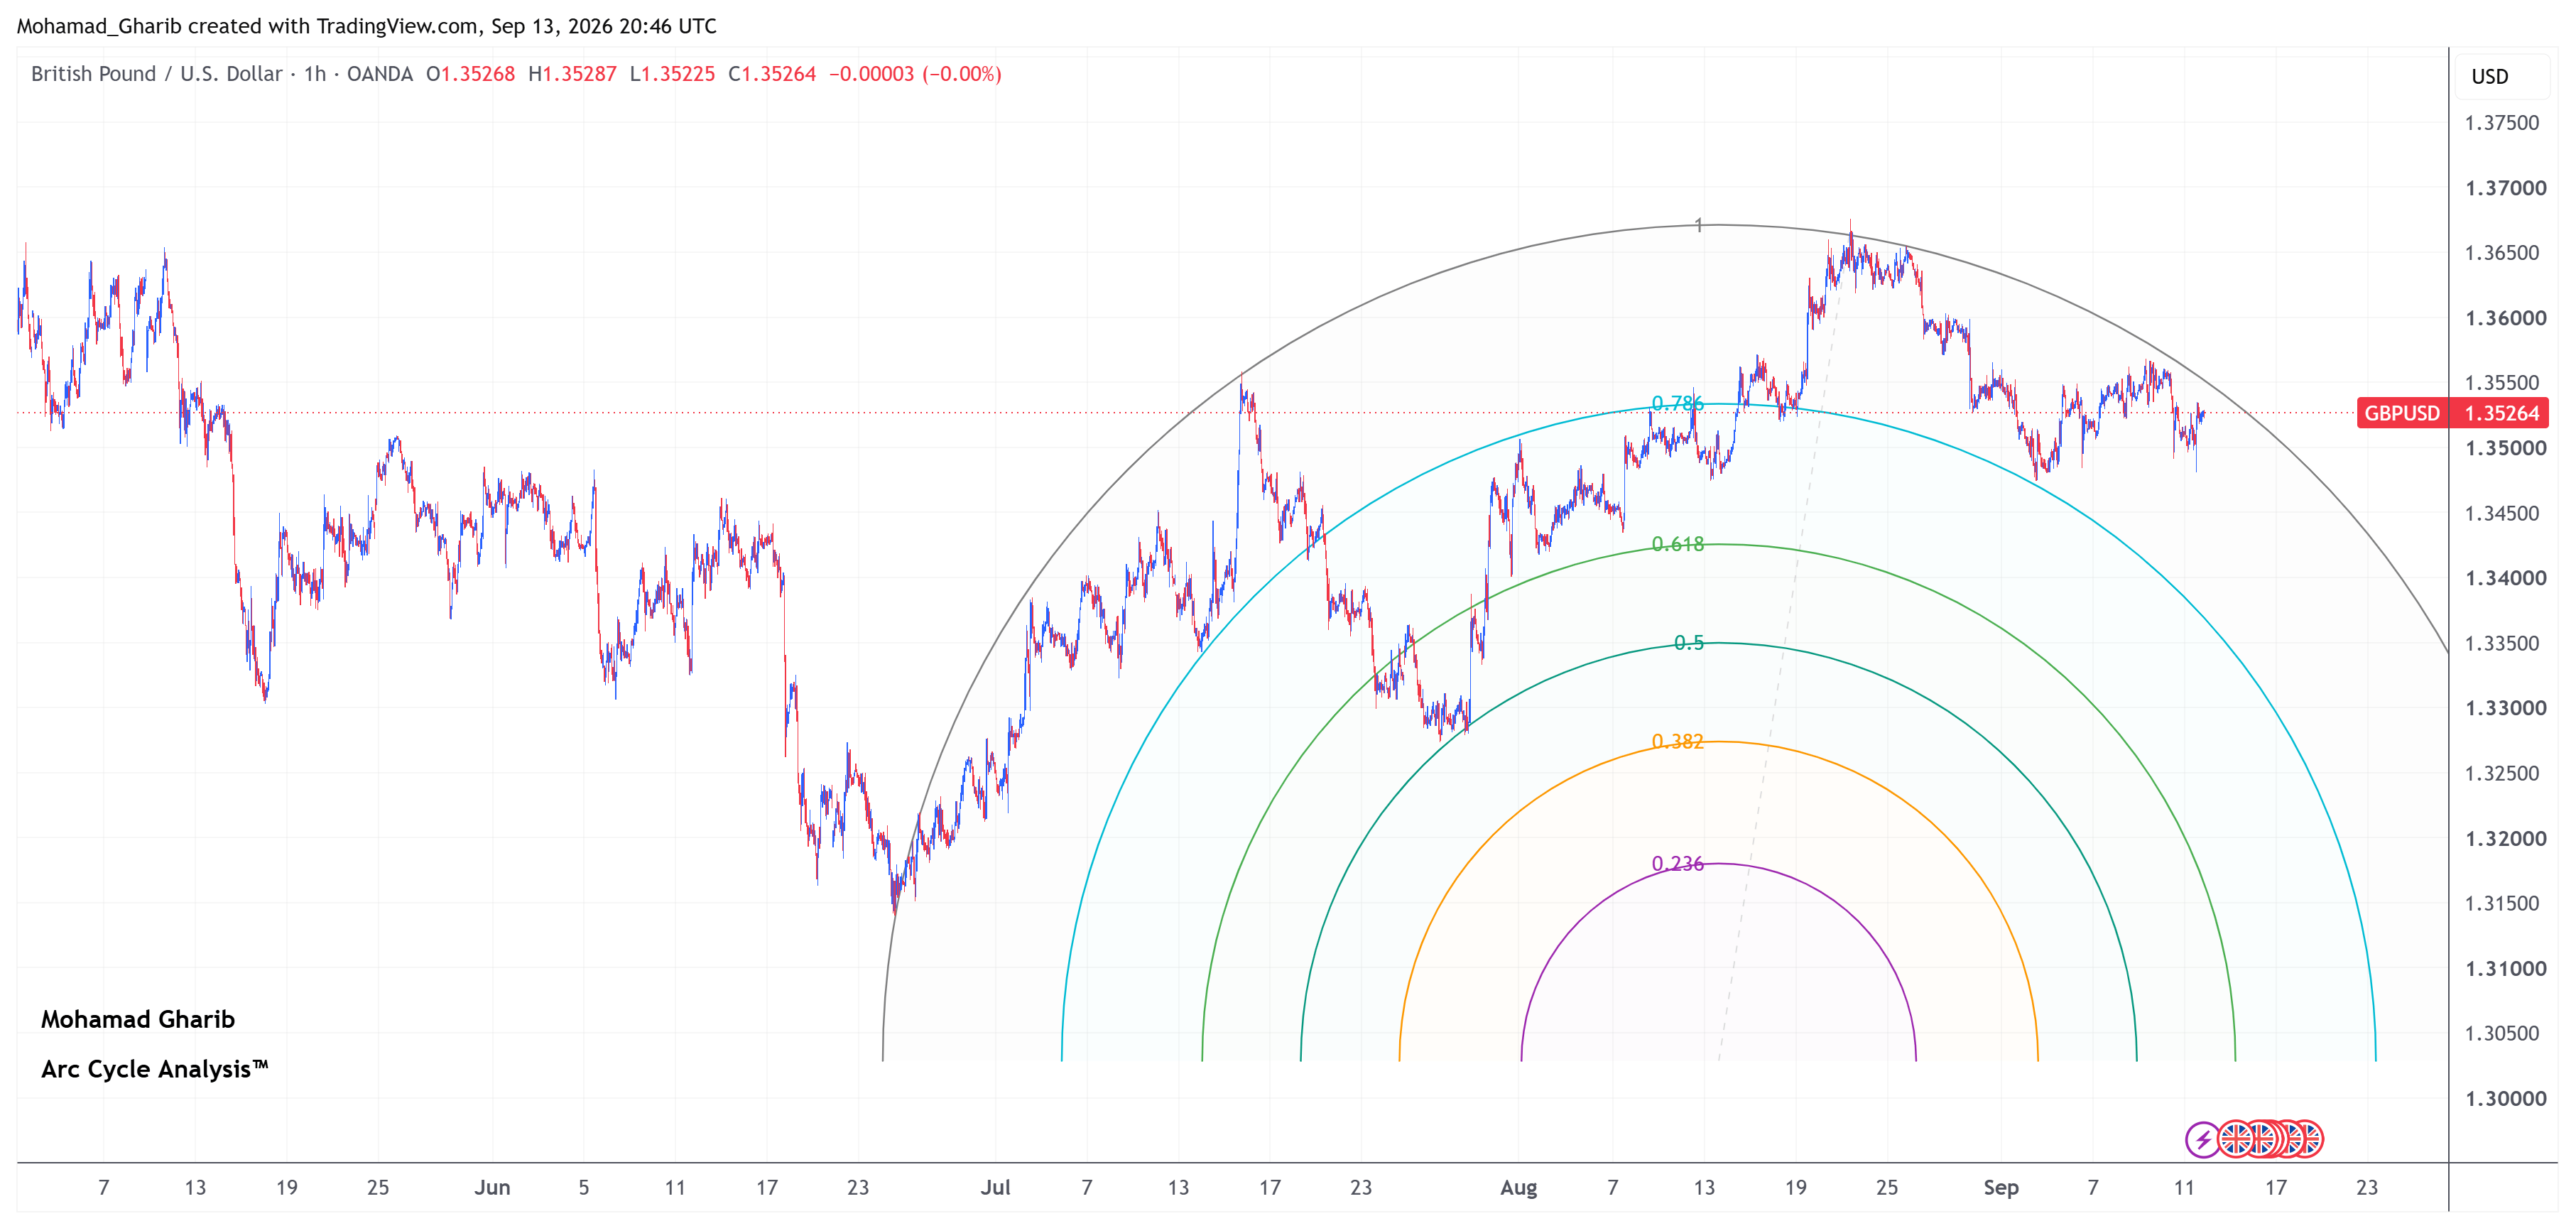Image resolution: width=2576 pixels, height=1216 pixels.
Task: Click the Arc Cycle Analysis™ text note
Action: click(x=155, y=1069)
